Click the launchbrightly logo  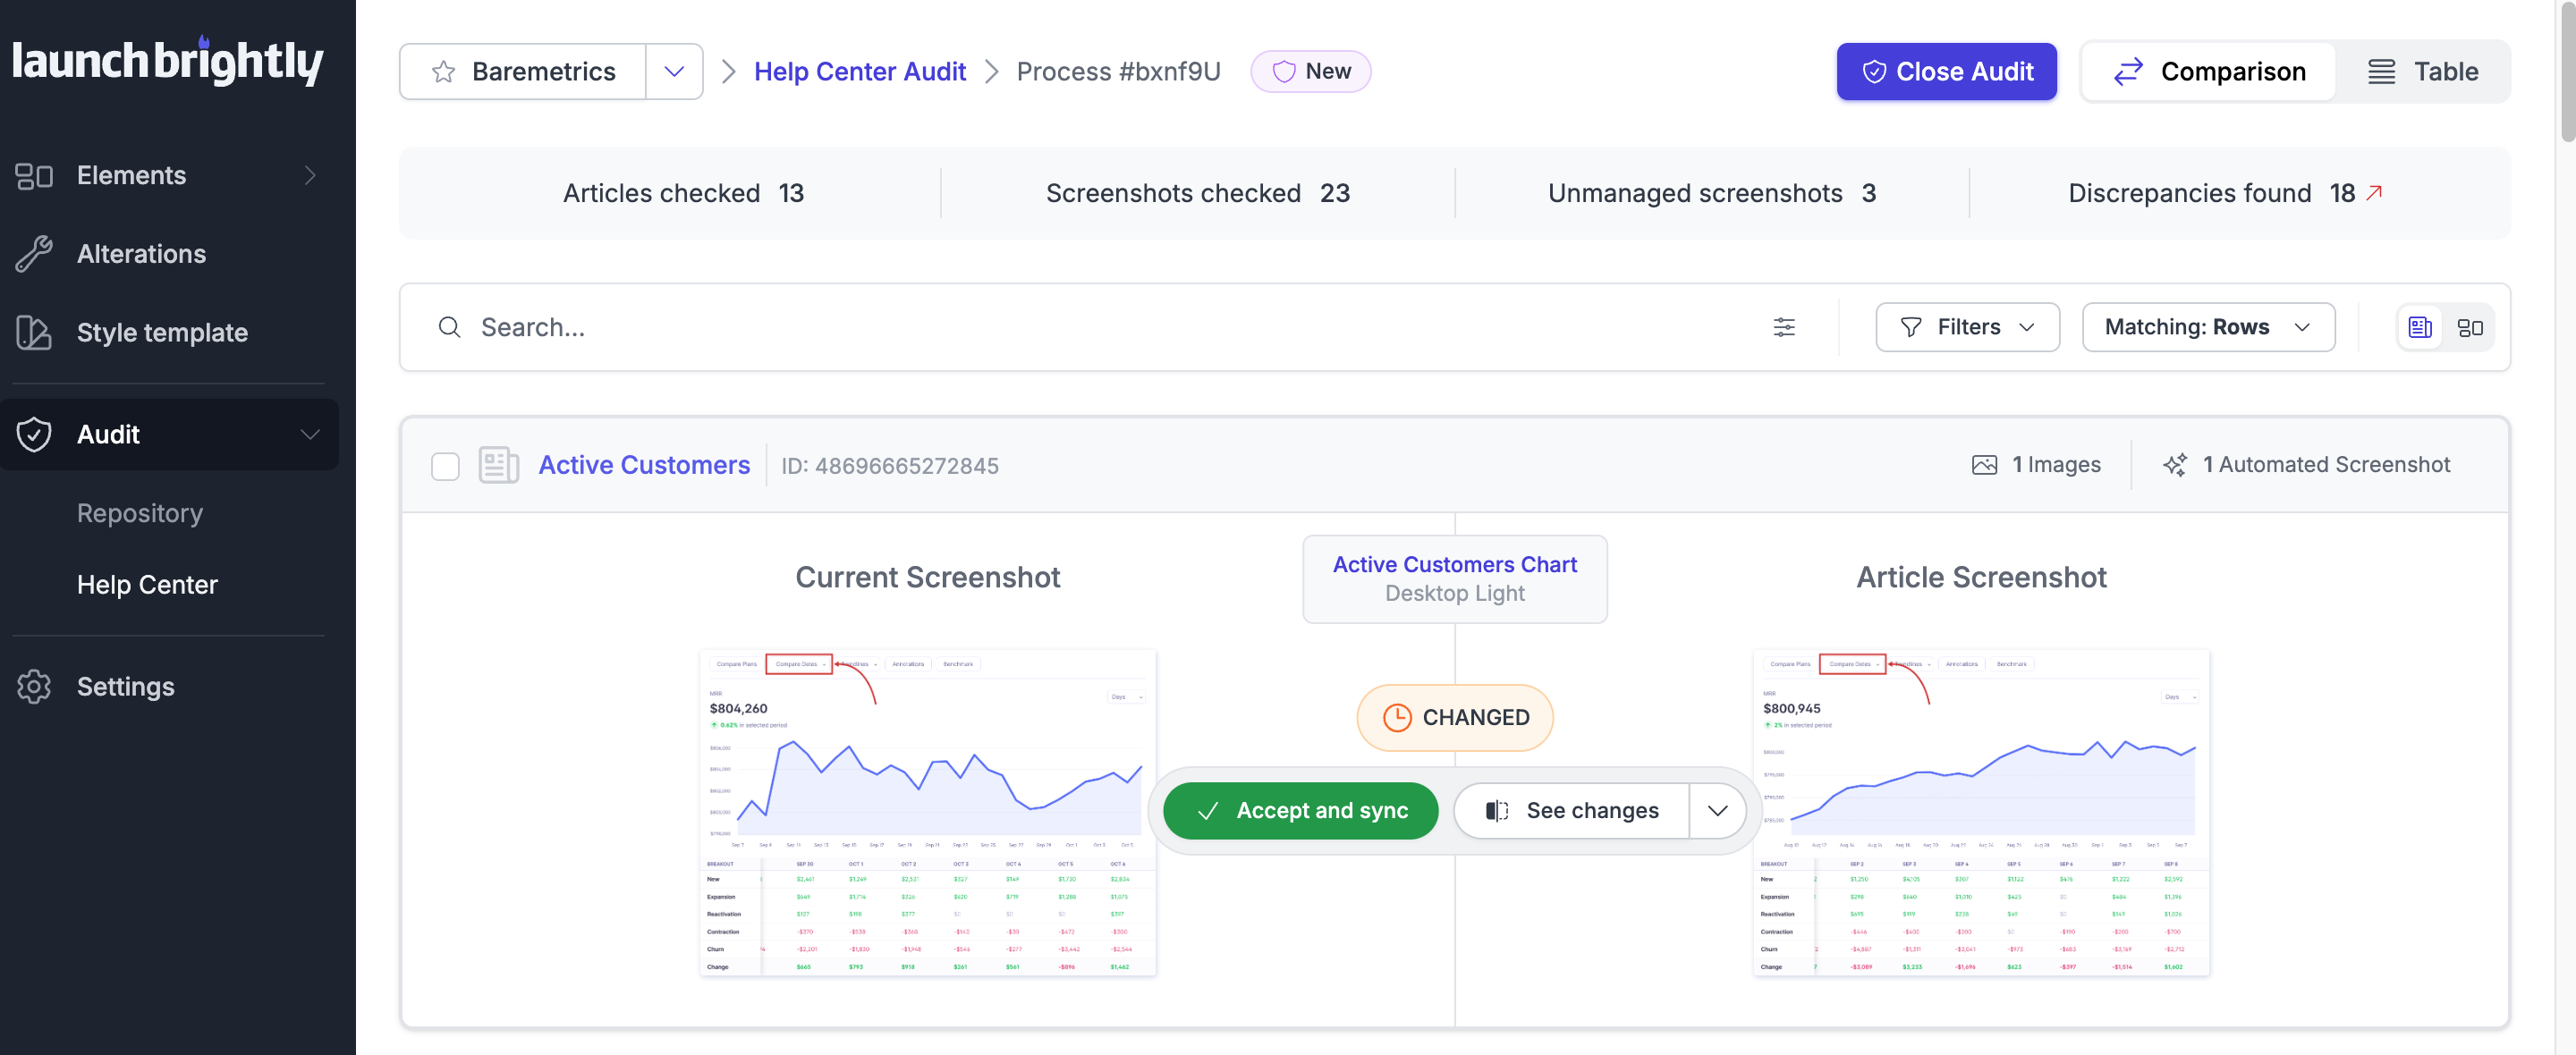click(167, 62)
